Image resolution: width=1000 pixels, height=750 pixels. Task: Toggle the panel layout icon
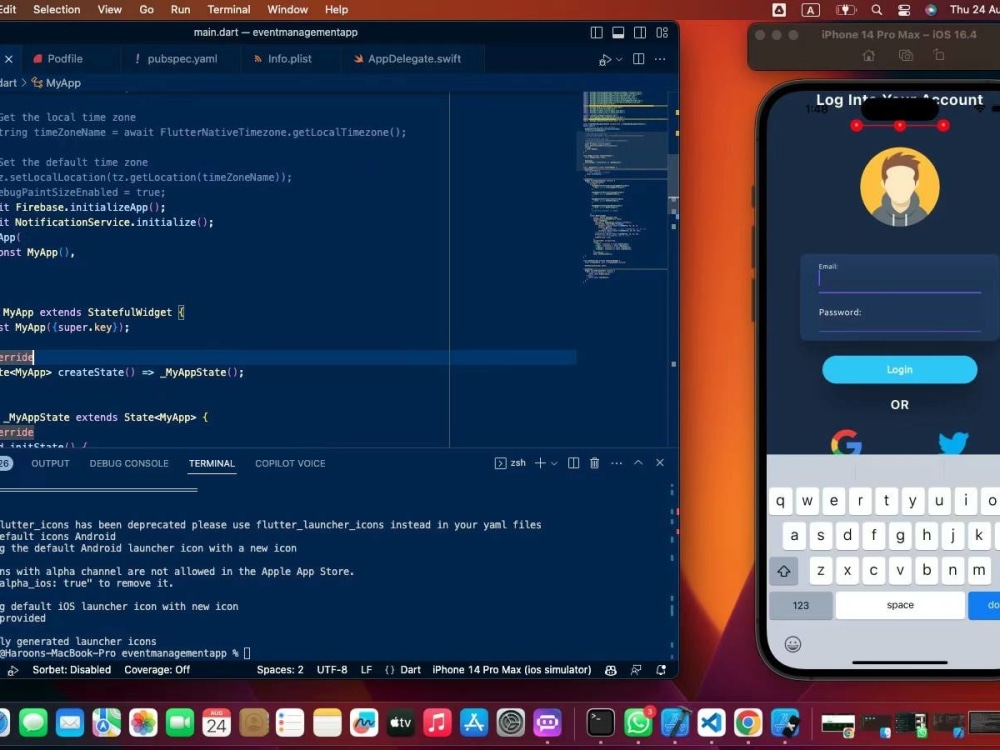tap(619, 32)
